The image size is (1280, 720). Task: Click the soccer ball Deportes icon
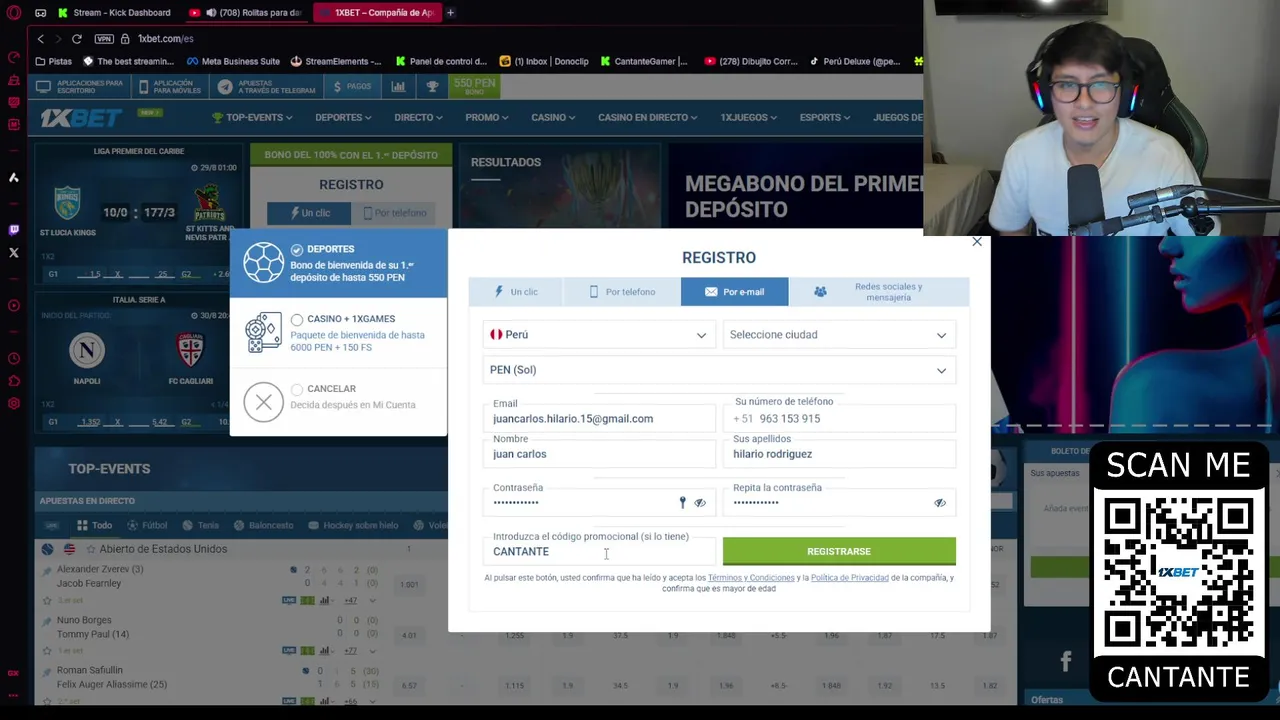(264, 264)
